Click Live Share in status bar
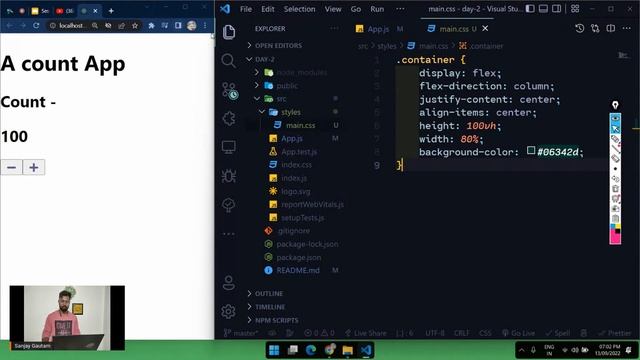The width and height of the screenshot is (640, 360). click(x=366, y=333)
